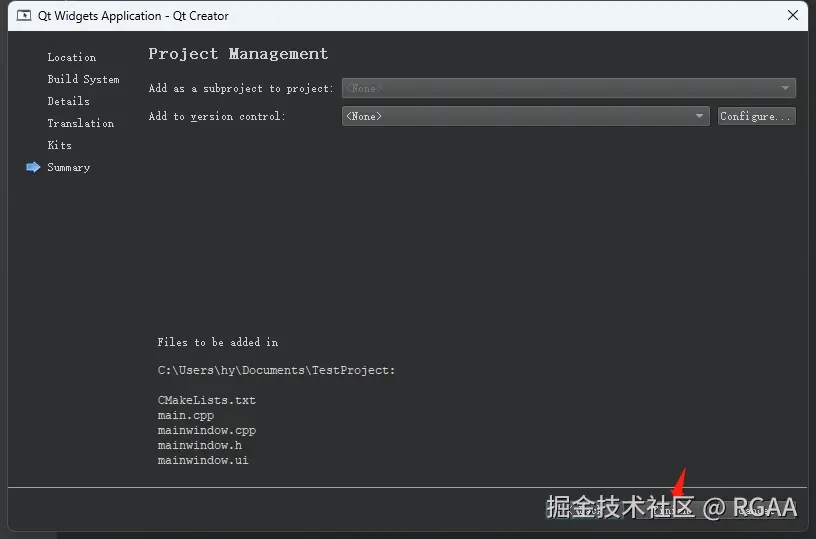
Task: Click mainwindow.ui in the files list
Action: coord(202,460)
